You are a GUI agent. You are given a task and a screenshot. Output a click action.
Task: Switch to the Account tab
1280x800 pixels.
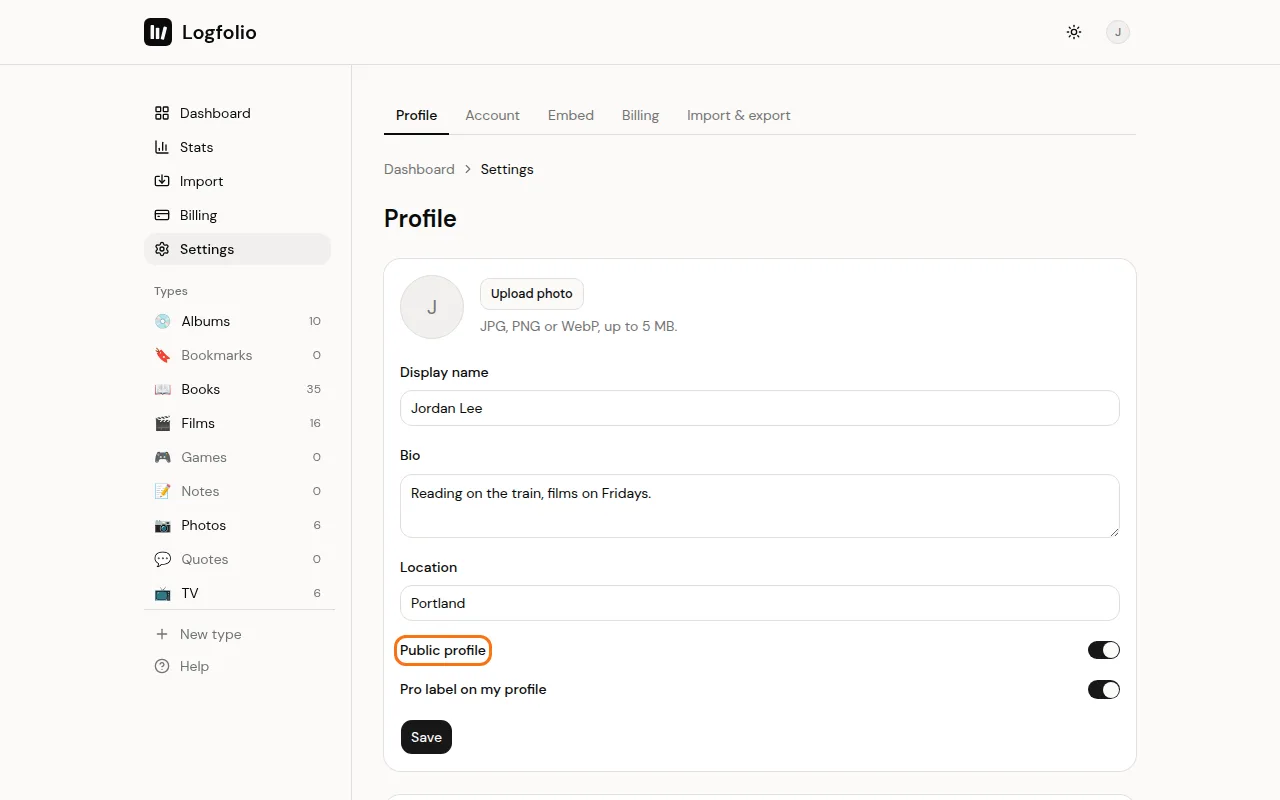(x=492, y=115)
